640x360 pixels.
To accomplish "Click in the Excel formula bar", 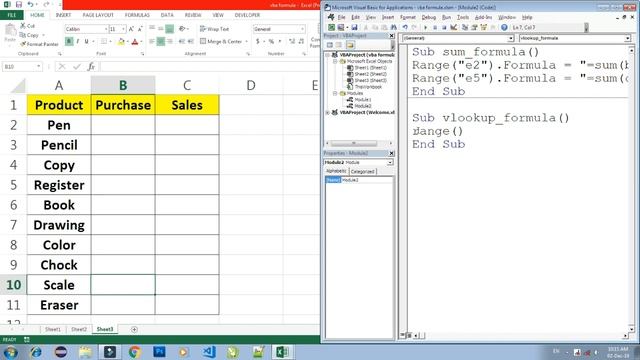I will [209, 67].
